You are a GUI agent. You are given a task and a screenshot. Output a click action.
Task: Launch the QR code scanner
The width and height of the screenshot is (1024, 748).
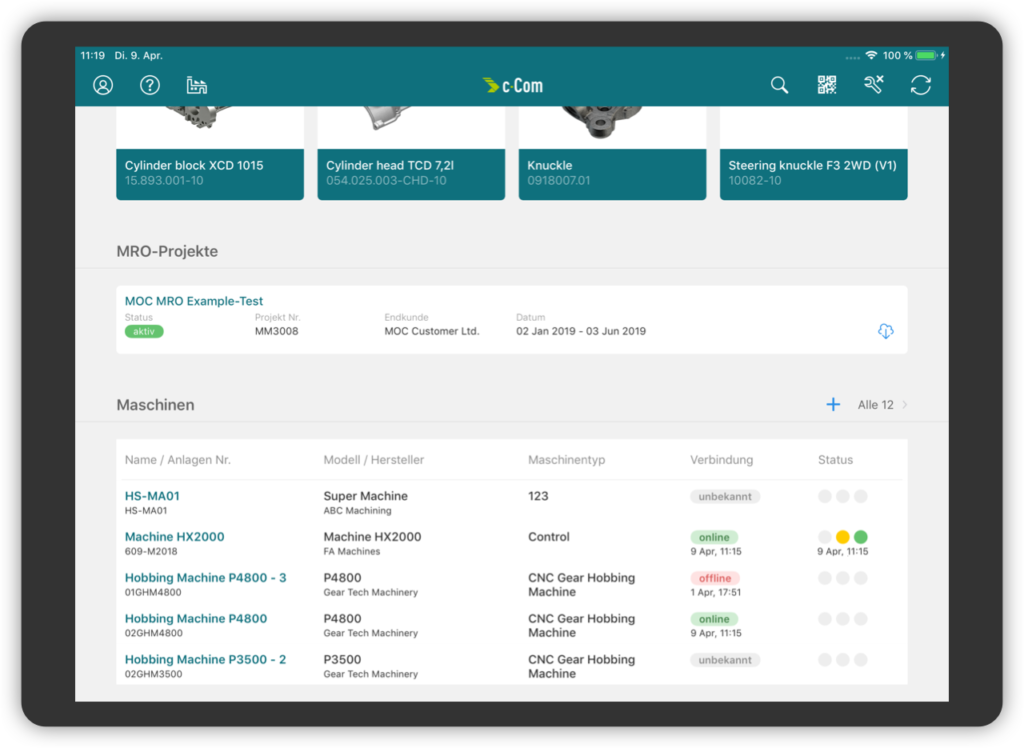pos(827,85)
